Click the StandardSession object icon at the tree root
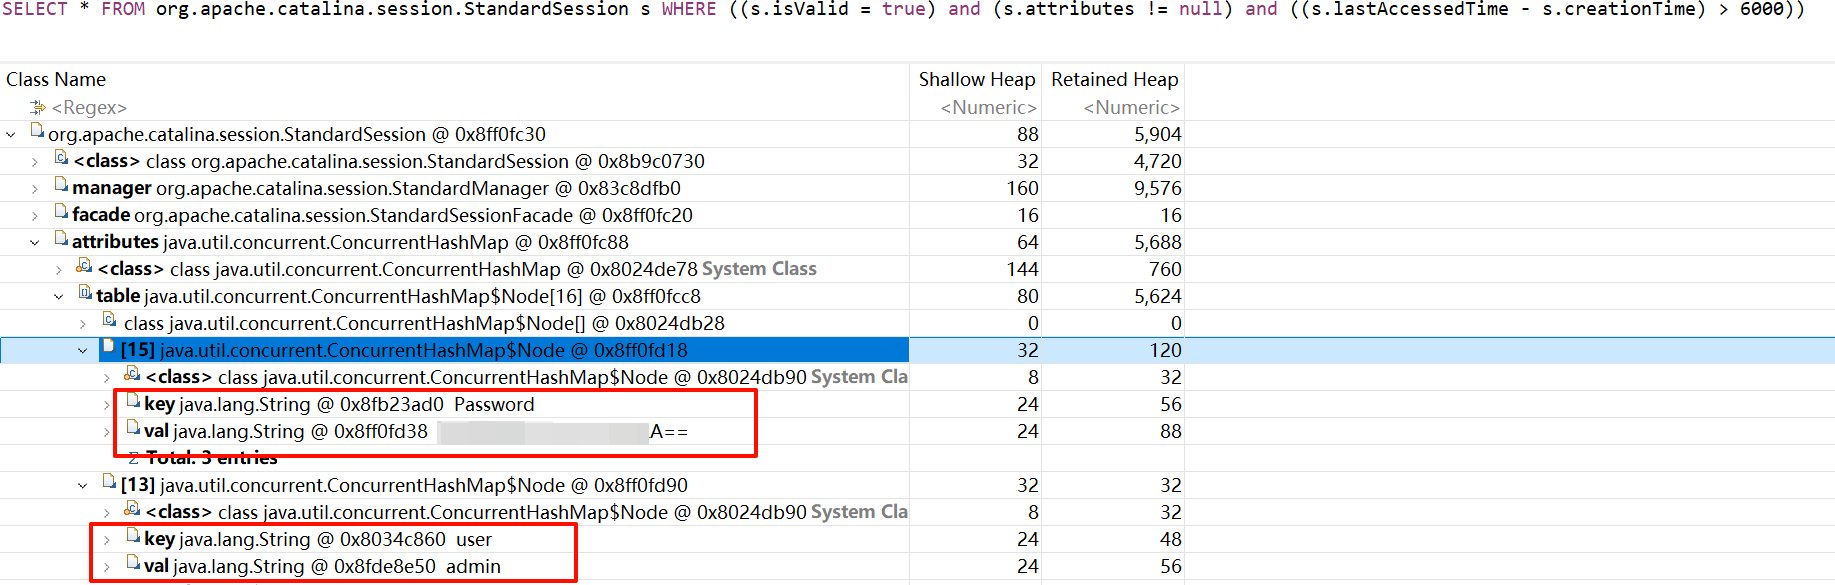 37,132
